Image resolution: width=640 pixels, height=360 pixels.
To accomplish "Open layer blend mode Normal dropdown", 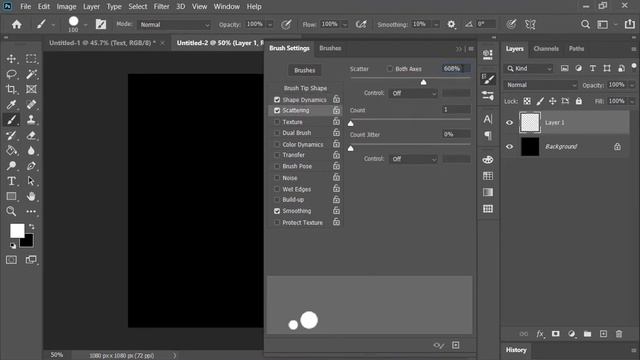I will [x=541, y=85].
